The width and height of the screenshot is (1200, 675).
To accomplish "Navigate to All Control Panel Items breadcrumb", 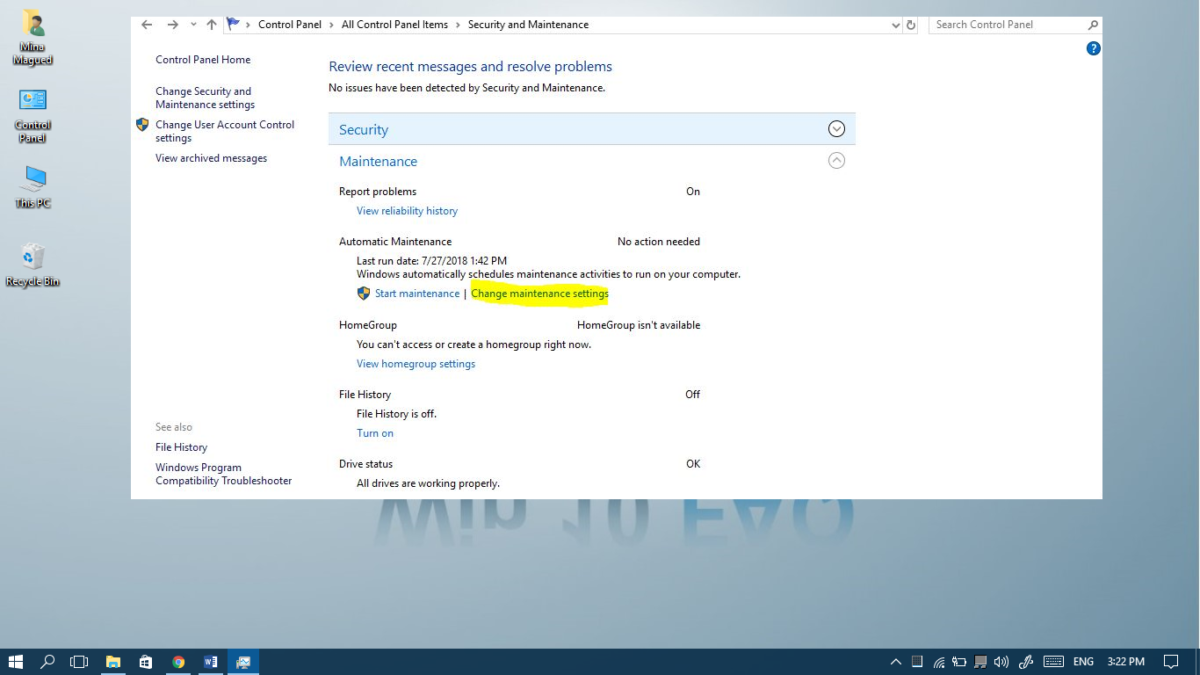I will click(x=394, y=24).
